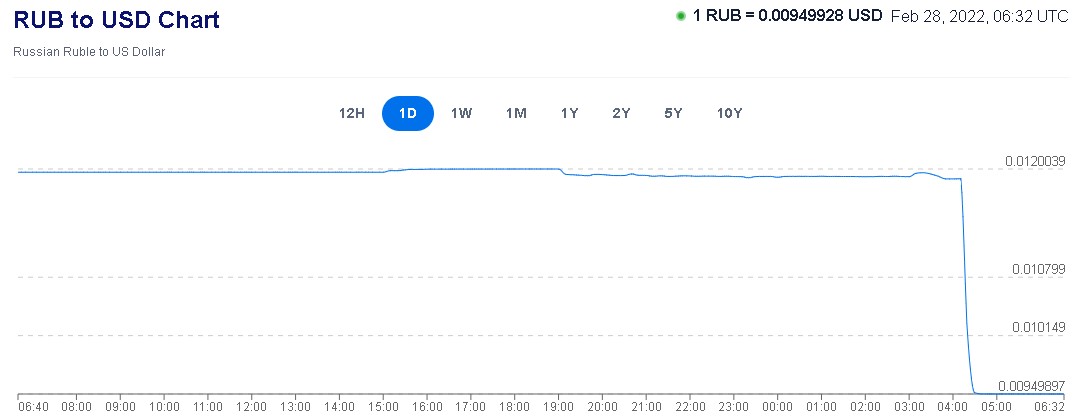The width and height of the screenshot is (1083, 419).
Task: Click the green live rate indicator dot
Action: pos(680,16)
